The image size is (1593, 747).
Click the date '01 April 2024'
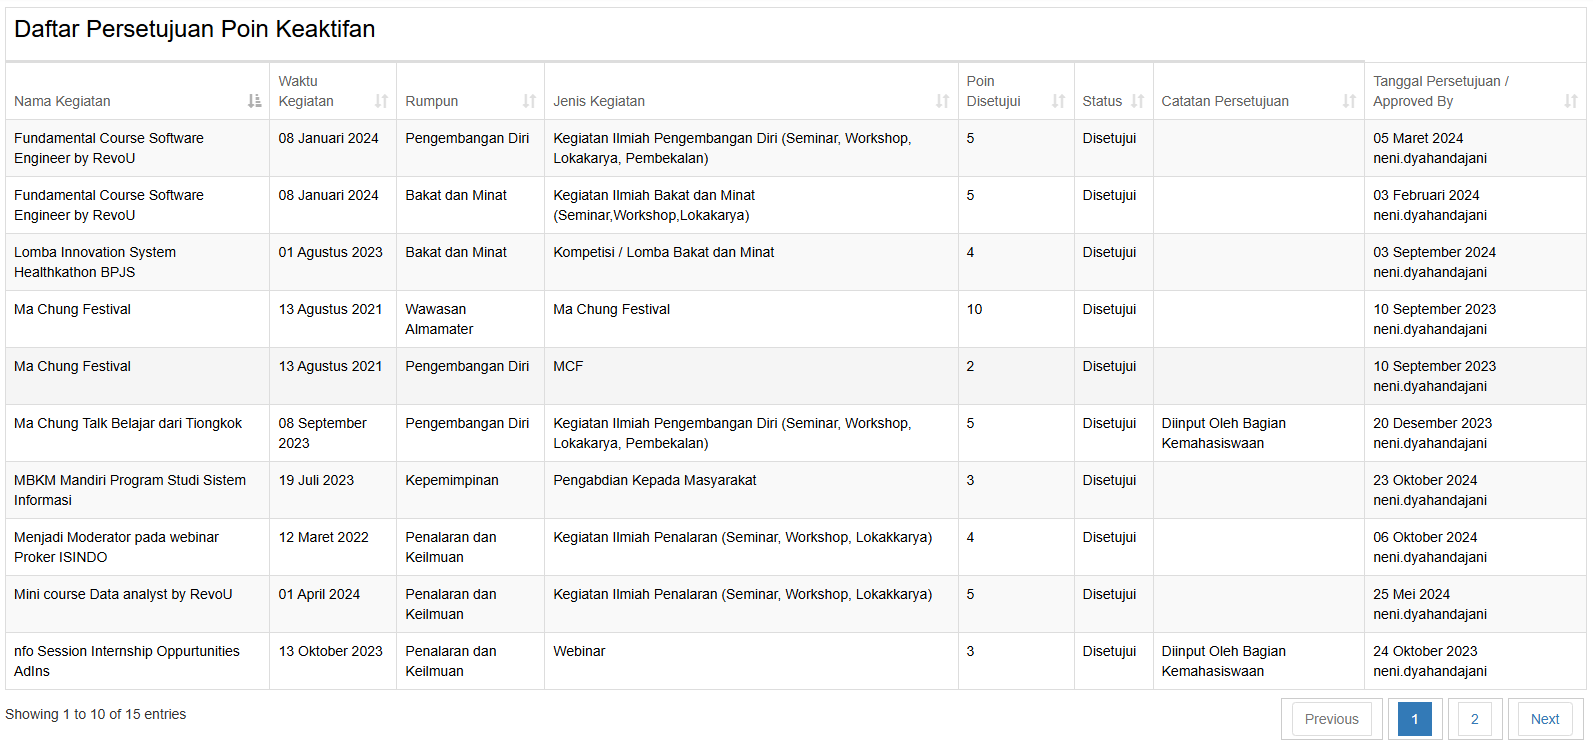319,594
